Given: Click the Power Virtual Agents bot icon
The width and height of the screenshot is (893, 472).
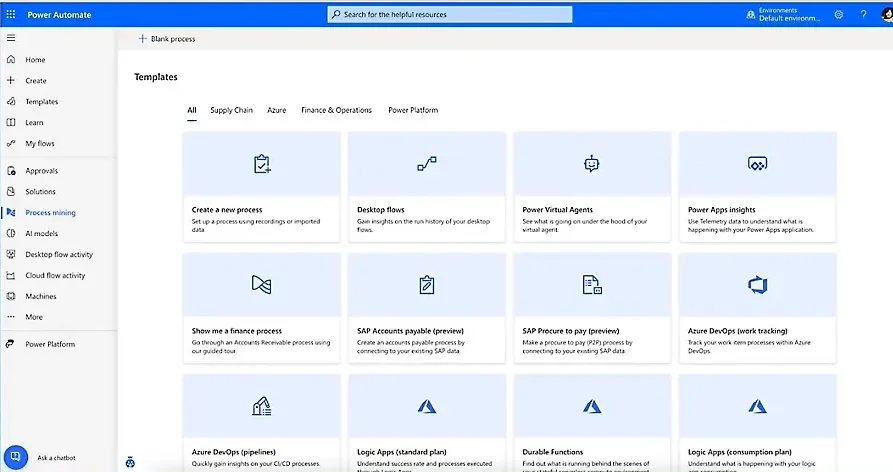Looking at the screenshot, I should pyautogui.click(x=592, y=164).
